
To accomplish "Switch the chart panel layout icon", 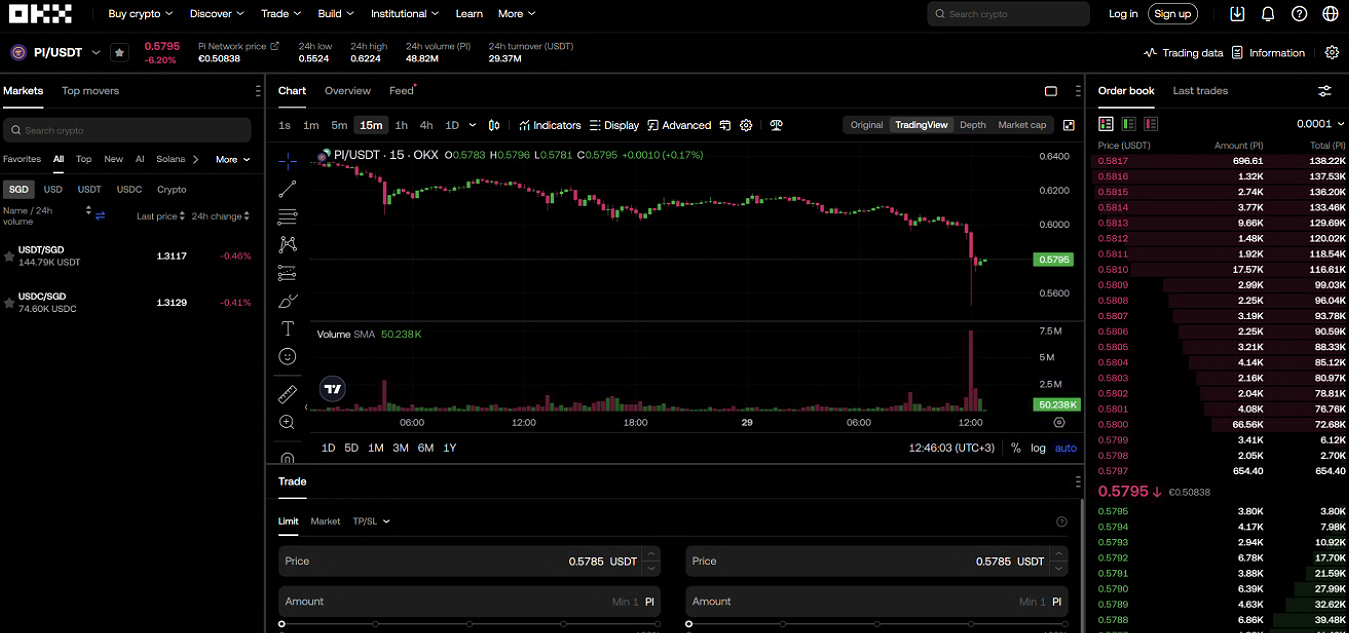I will click(1051, 91).
